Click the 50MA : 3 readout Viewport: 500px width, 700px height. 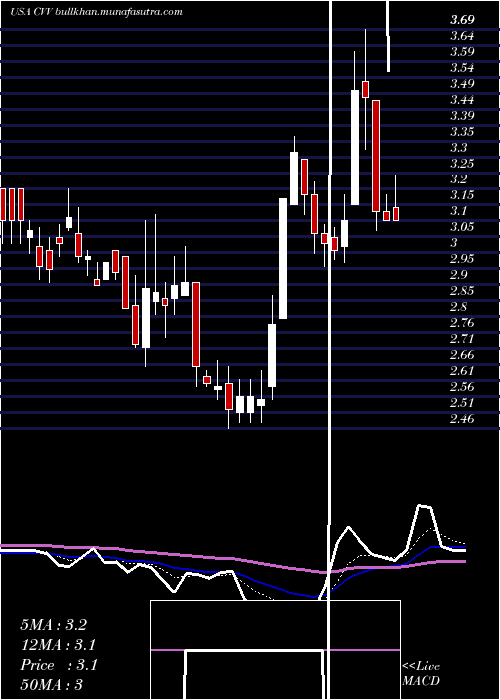[51, 685]
